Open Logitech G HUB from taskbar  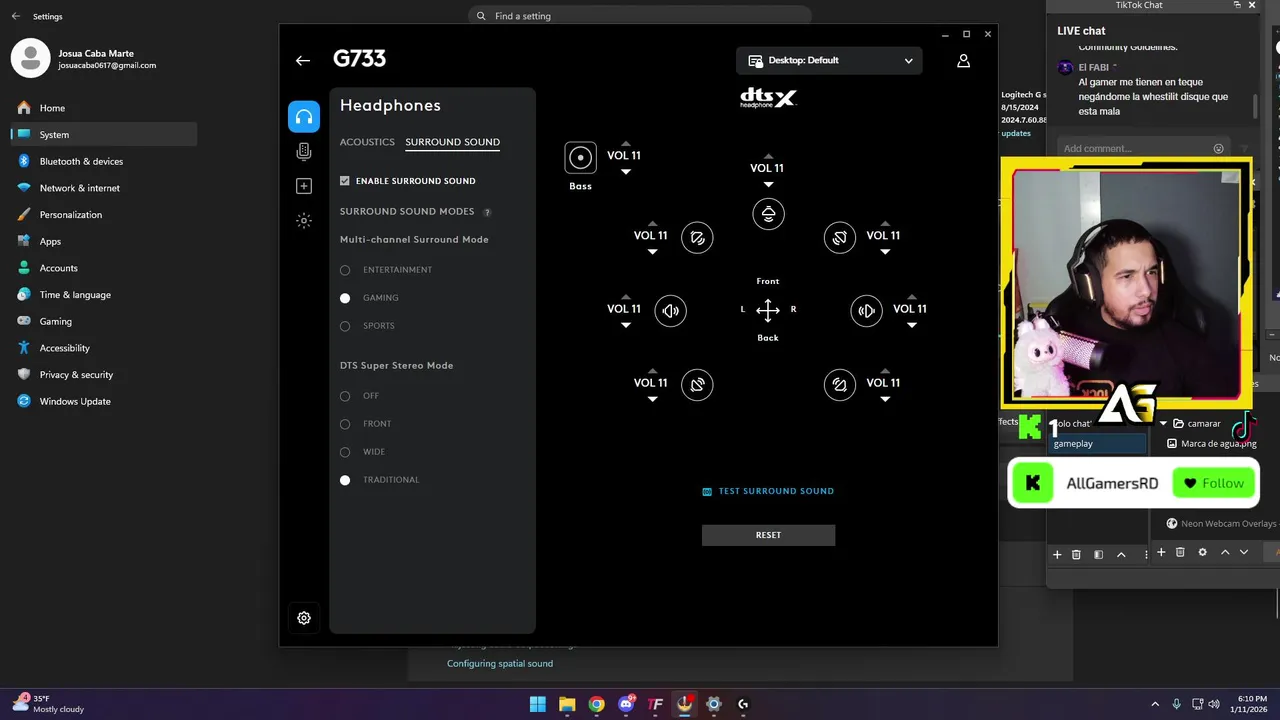pyautogui.click(x=743, y=704)
